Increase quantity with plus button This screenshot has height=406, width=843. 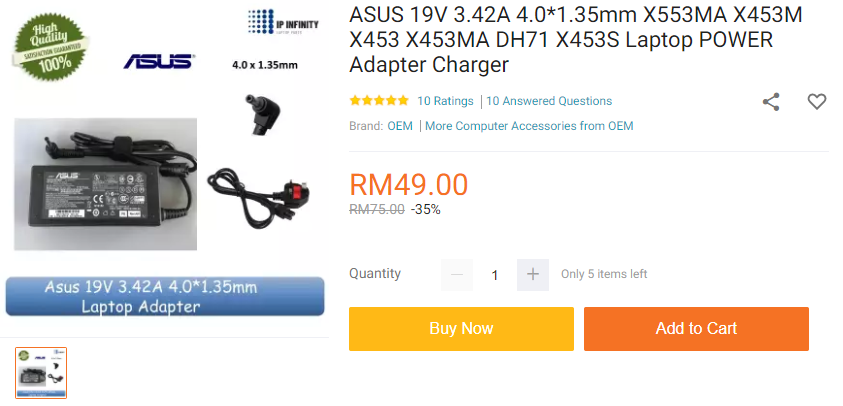[x=533, y=275]
